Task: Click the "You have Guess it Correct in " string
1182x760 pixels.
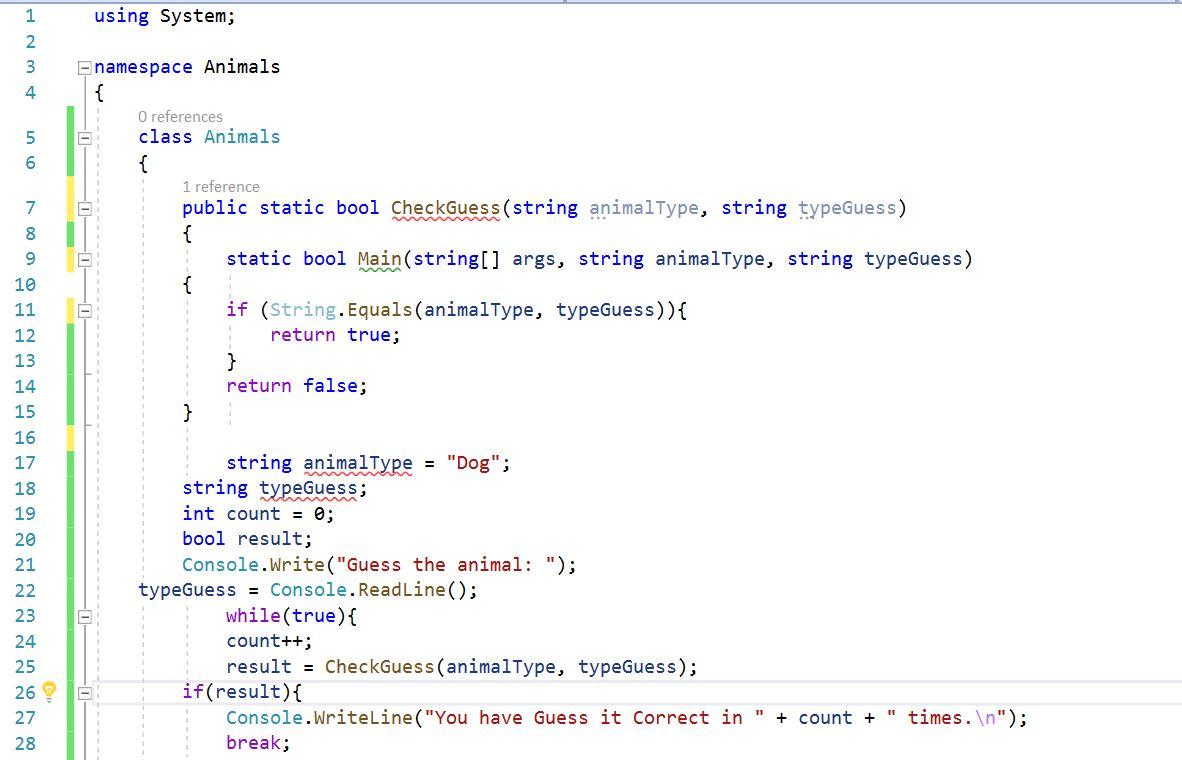Action: pyautogui.click(x=594, y=718)
